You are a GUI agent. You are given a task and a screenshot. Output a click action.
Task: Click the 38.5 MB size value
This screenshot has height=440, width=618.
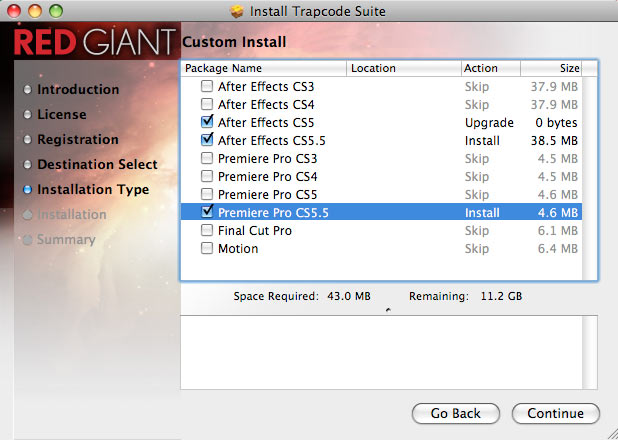(554, 141)
